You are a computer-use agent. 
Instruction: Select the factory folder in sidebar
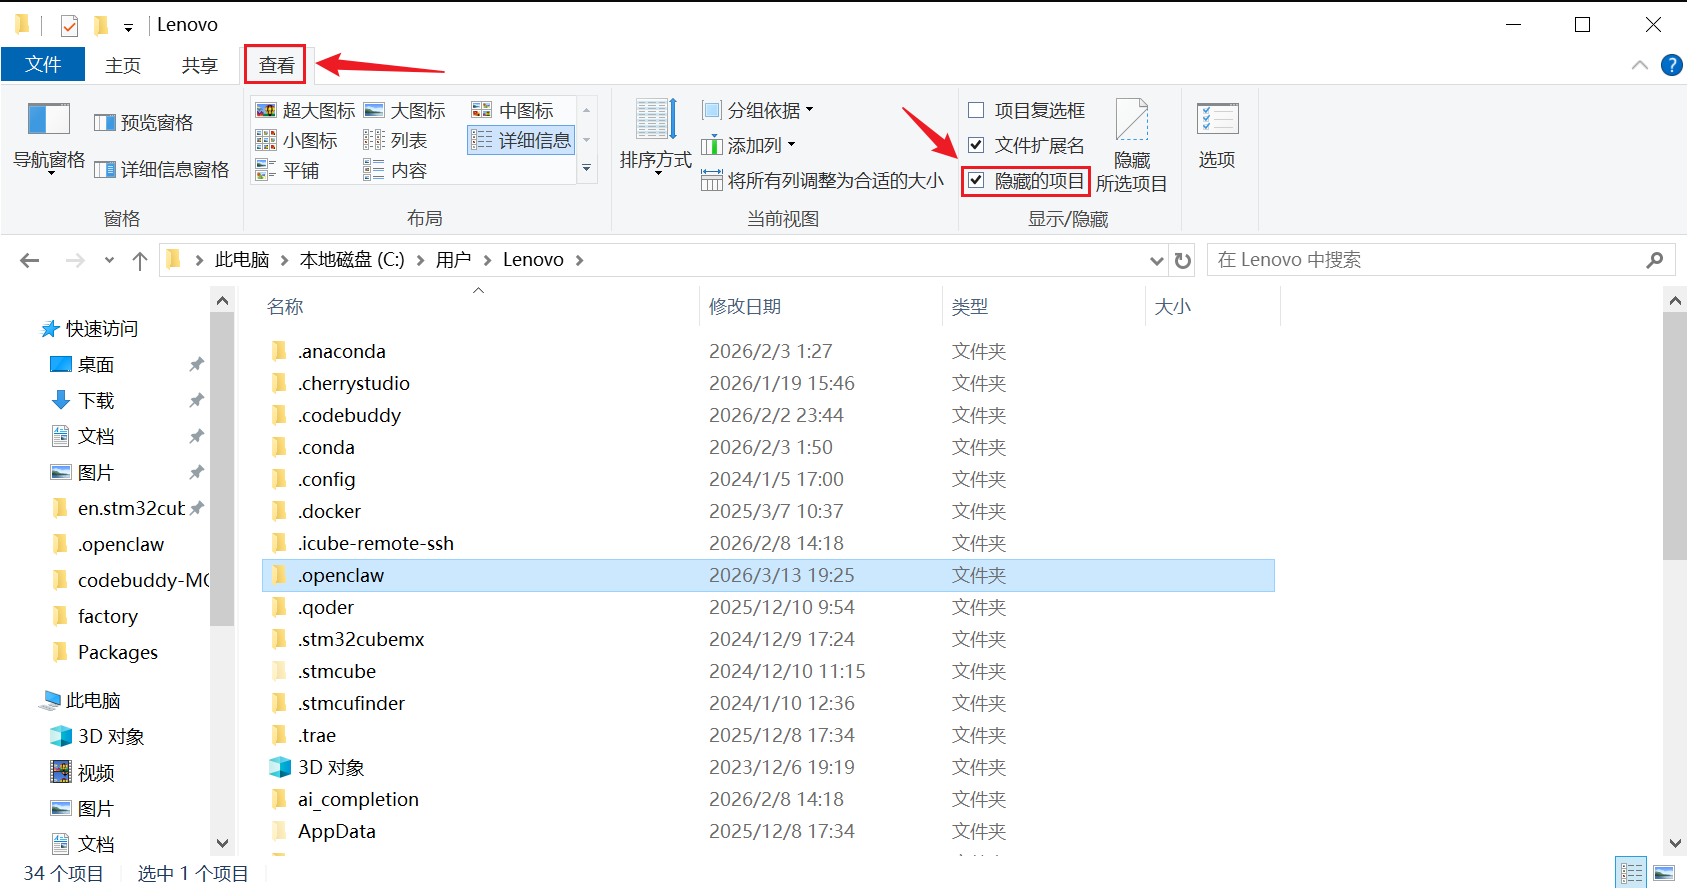pos(108,617)
